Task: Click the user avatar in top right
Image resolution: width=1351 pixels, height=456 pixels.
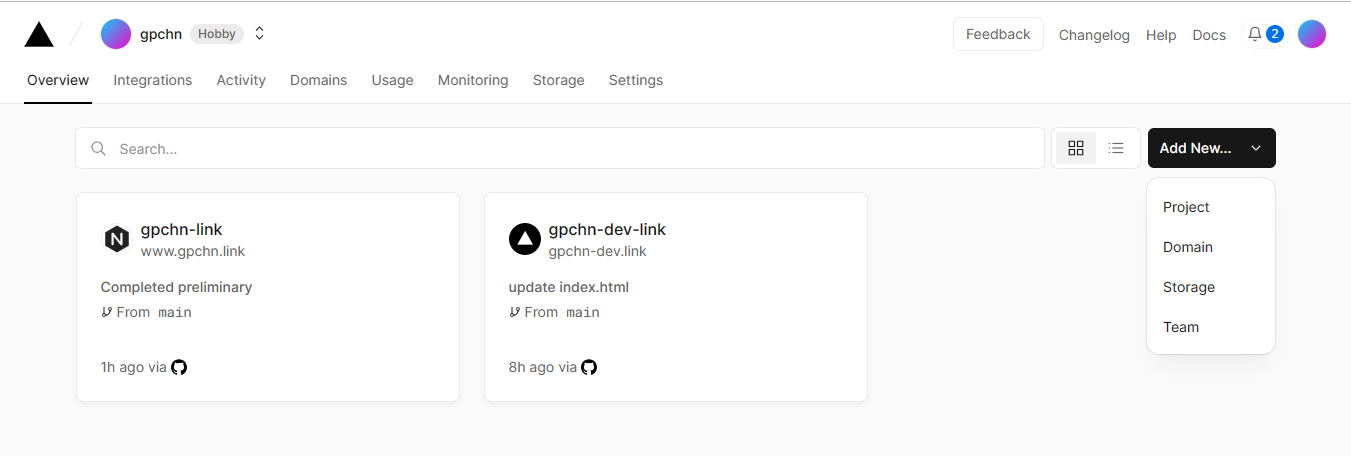Action: [1311, 34]
